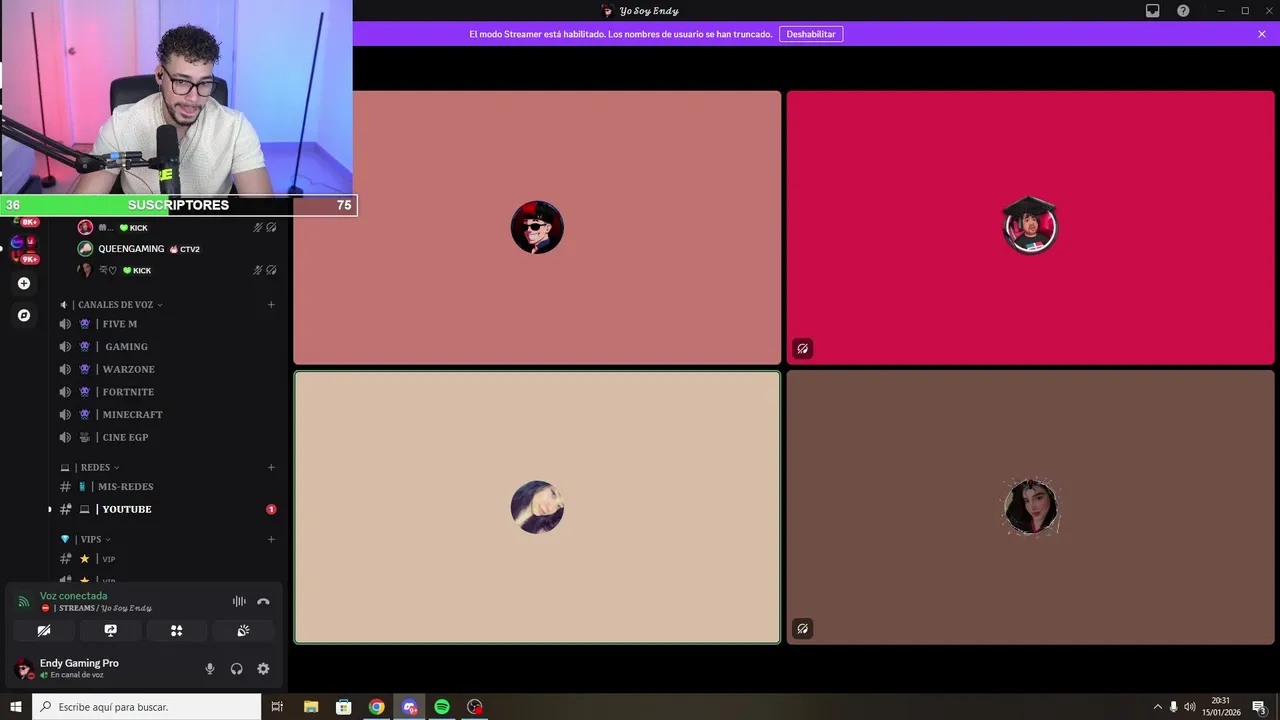Join the FIVE M voice channel
The width and height of the screenshot is (1280, 720).
[166, 324]
